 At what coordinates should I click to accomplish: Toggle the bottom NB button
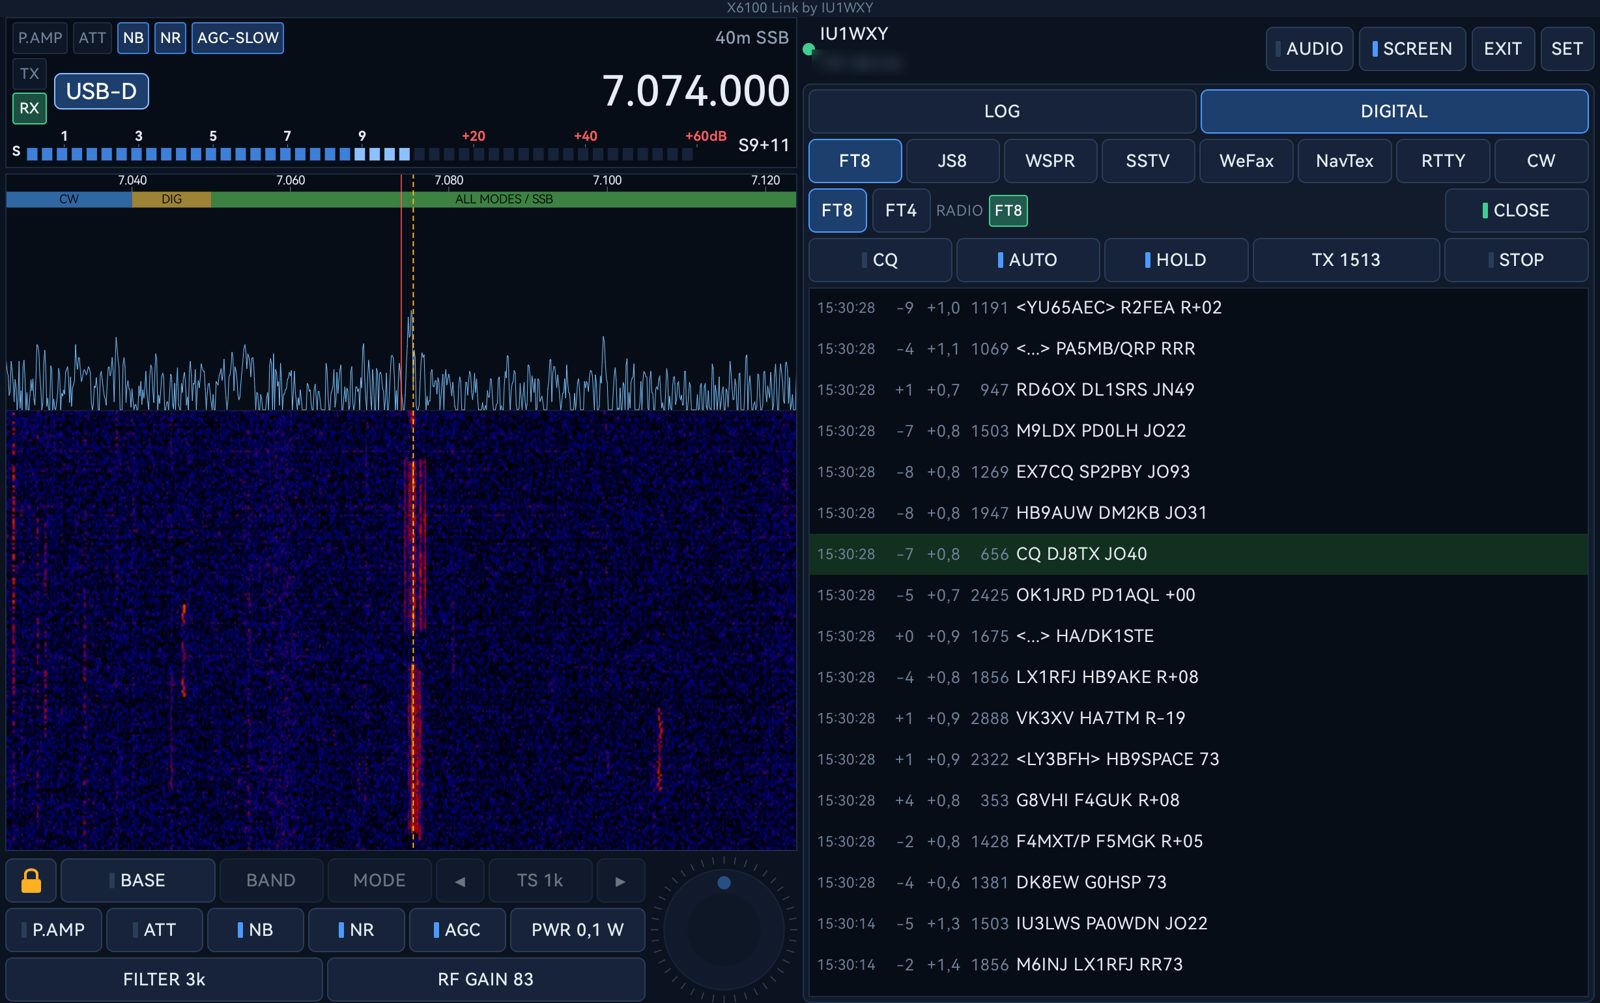tap(255, 929)
